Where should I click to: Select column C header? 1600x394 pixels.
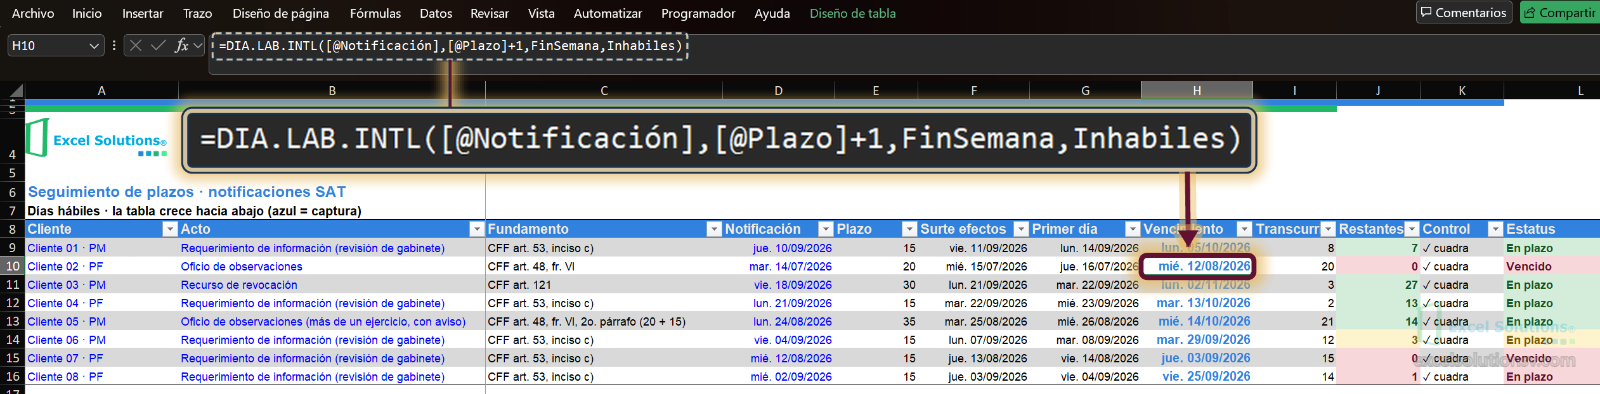(x=604, y=90)
